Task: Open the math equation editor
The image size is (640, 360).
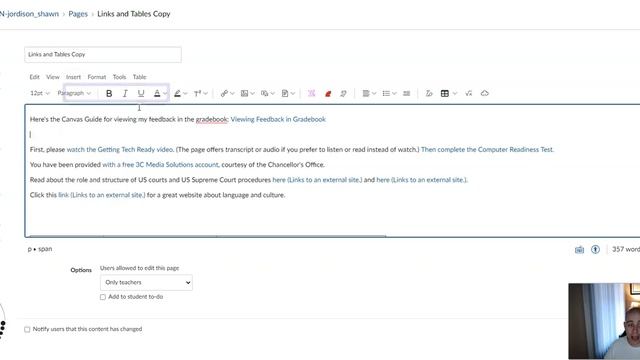Action: pos(469,93)
